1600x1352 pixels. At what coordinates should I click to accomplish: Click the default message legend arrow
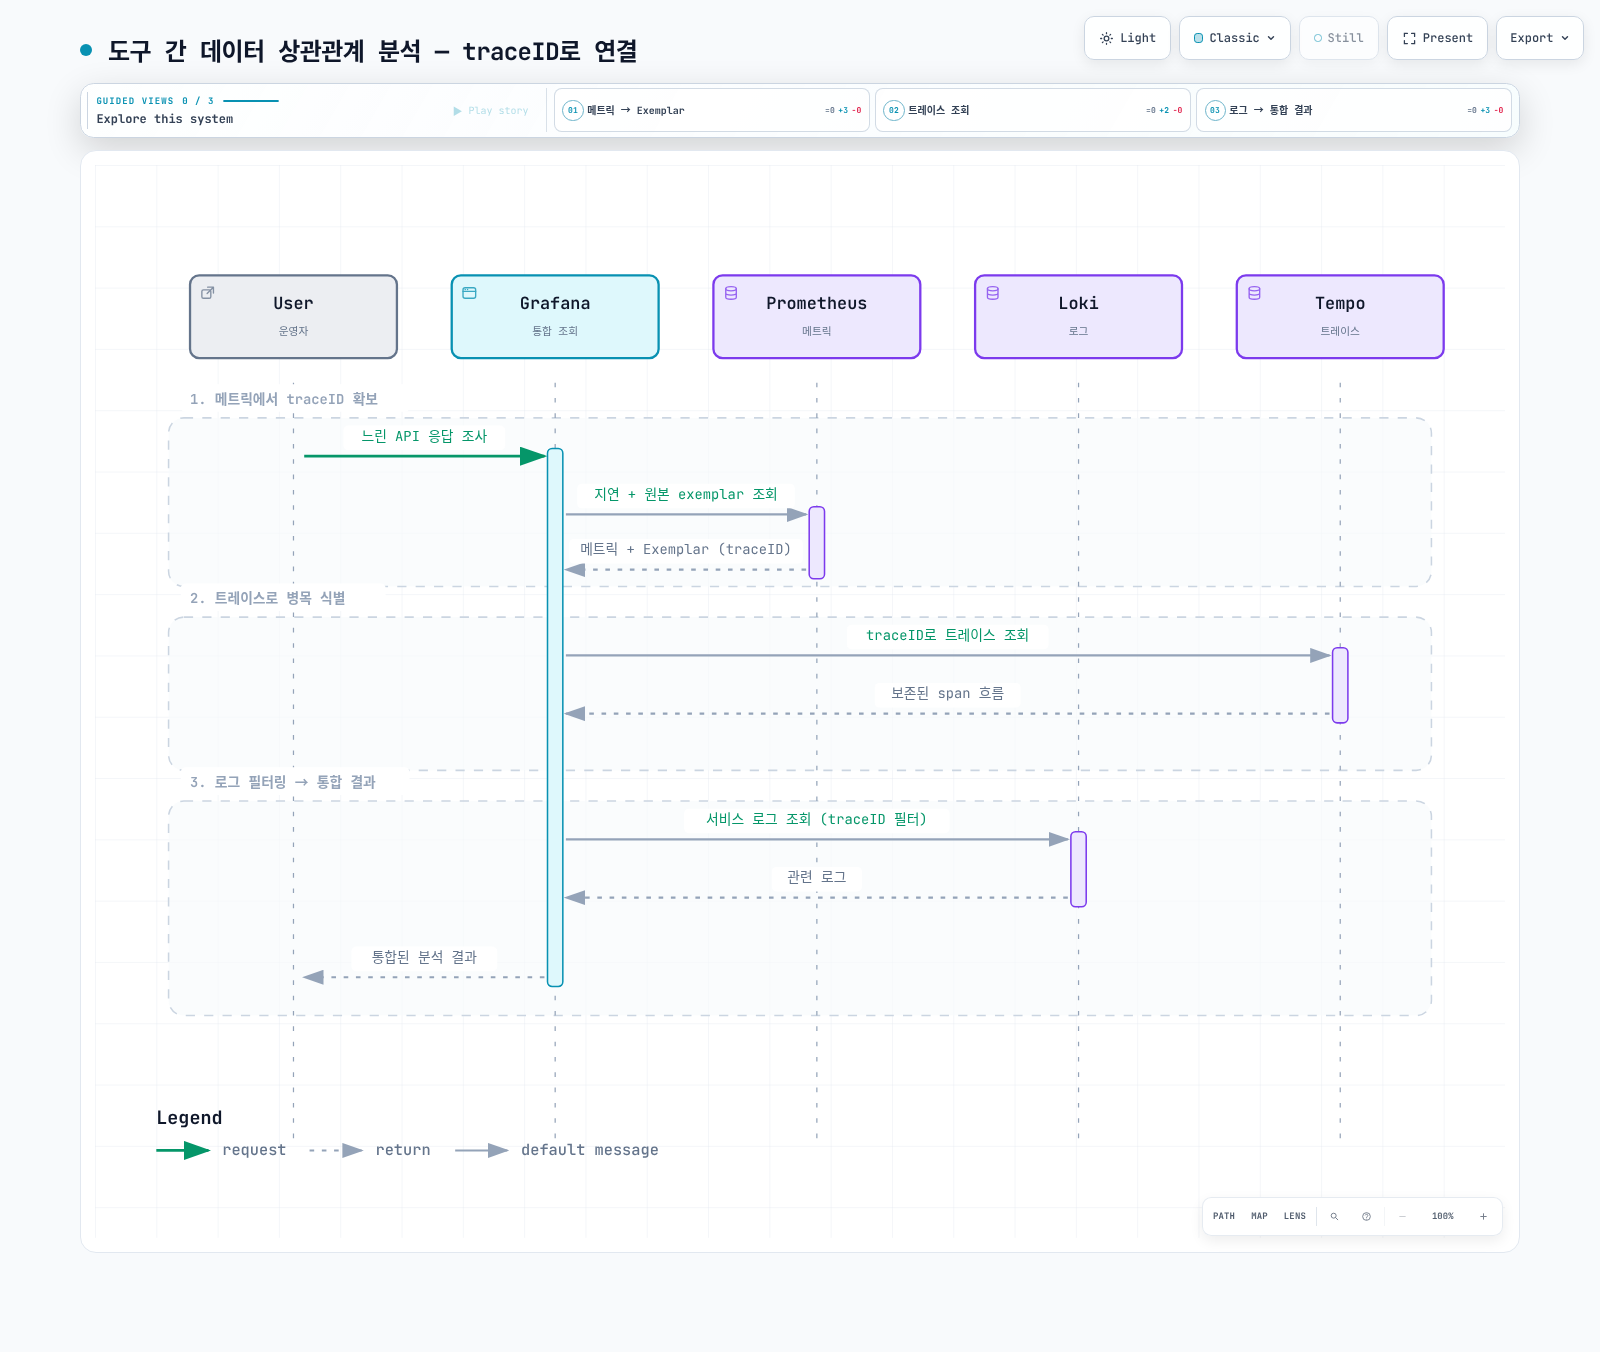tap(482, 1150)
